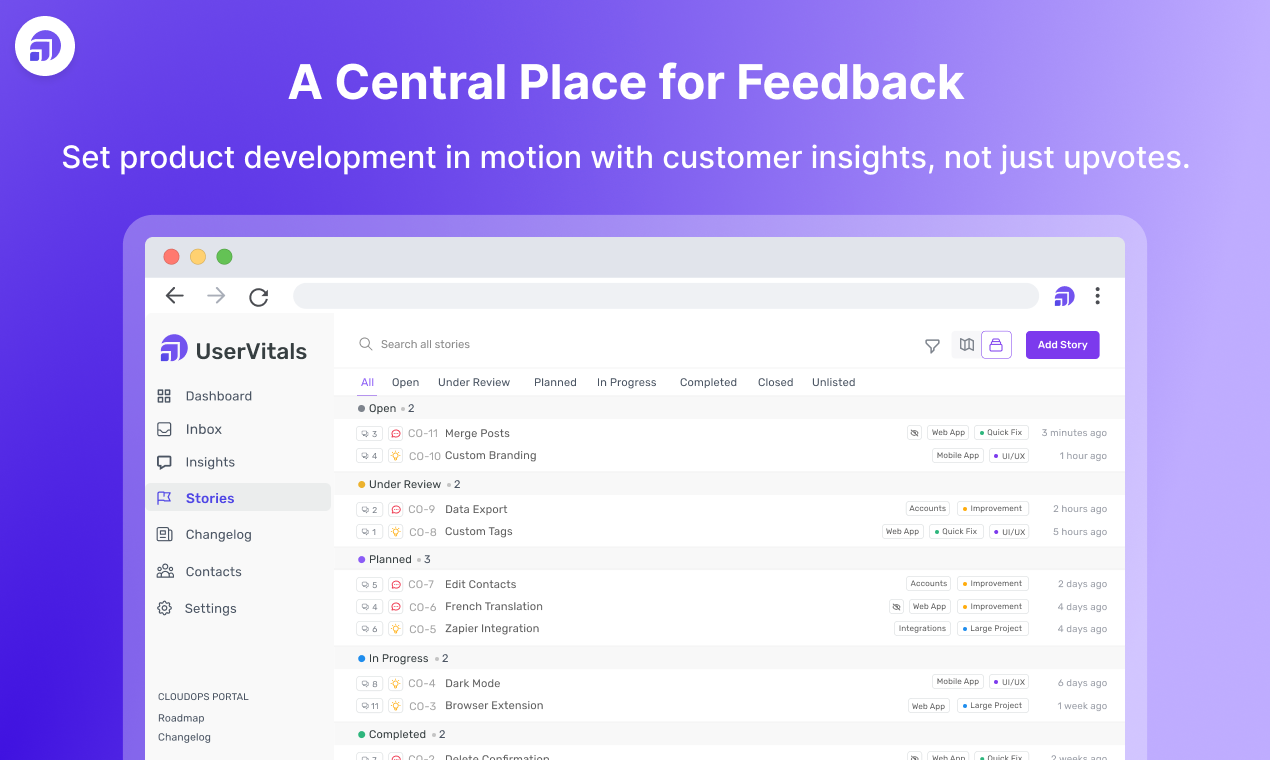The height and width of the screenshot is (760, 1270).
Task: Select the All tab
Action: (368, 382)
